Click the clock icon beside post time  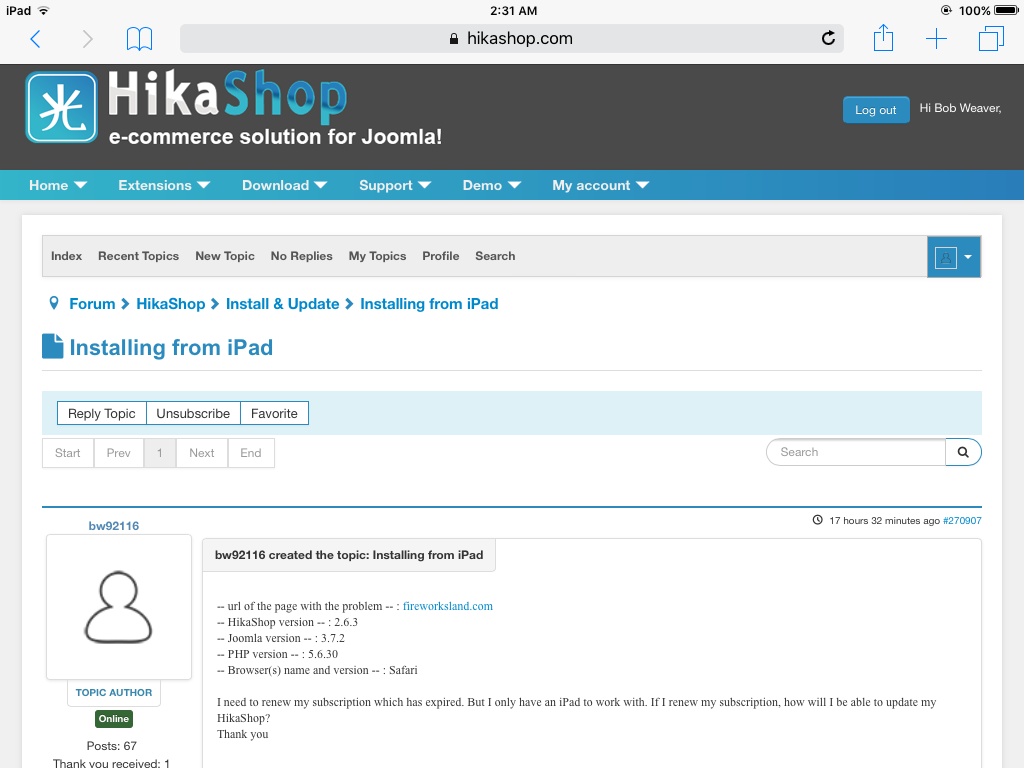point(817,520)
